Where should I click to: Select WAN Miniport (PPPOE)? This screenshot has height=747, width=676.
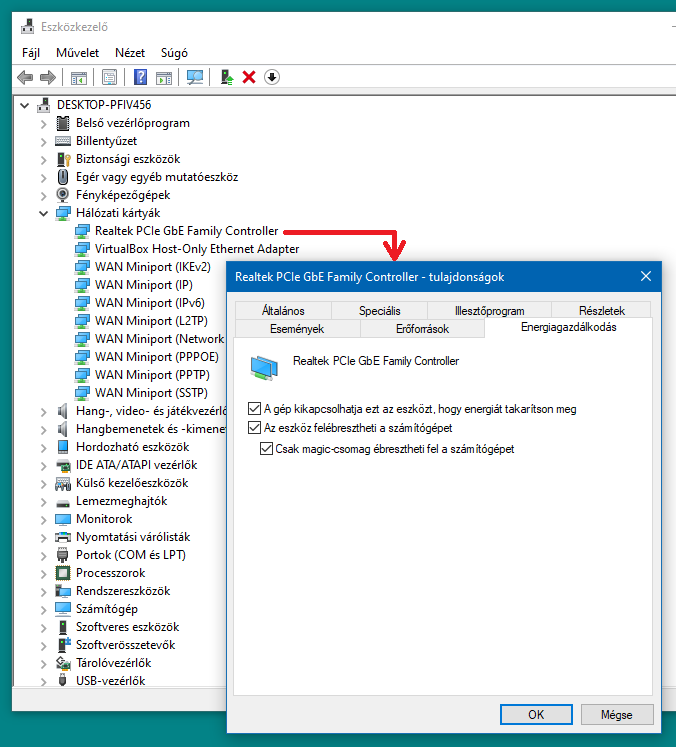[157, 357]
